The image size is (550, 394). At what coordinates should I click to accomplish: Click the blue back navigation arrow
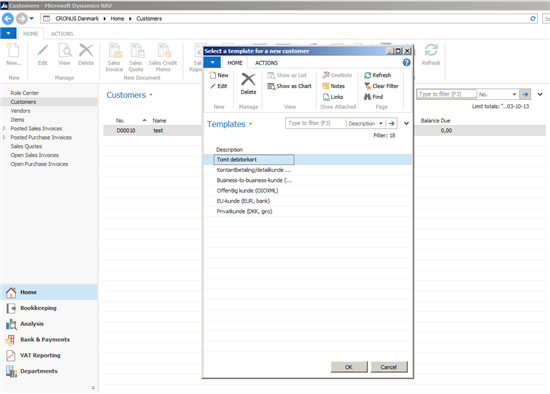[x=8, y=19]
